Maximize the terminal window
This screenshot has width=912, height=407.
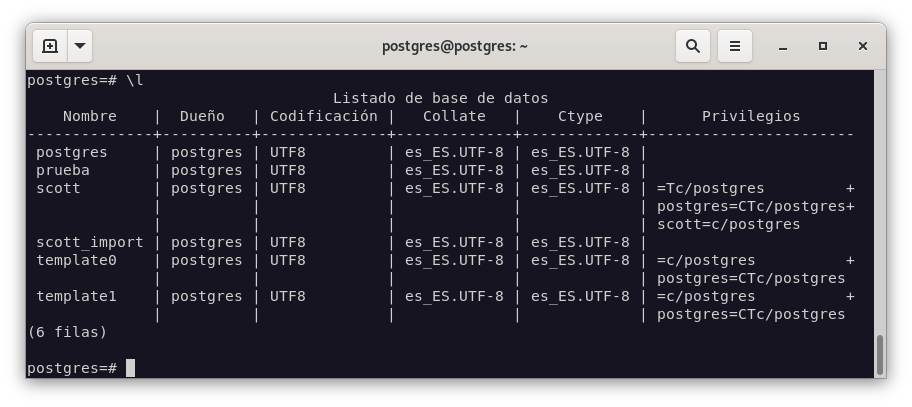[823, 46]
